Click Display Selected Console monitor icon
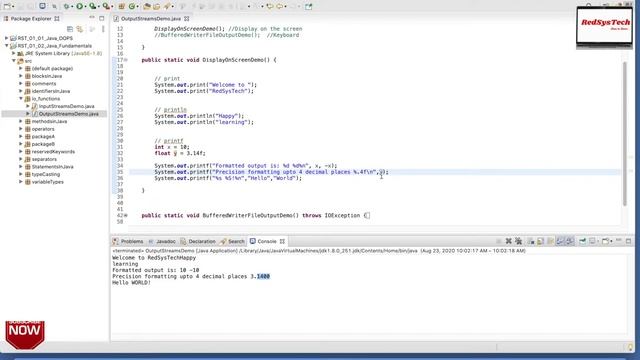Screen dimensions: 640x360 pos(592,241)
